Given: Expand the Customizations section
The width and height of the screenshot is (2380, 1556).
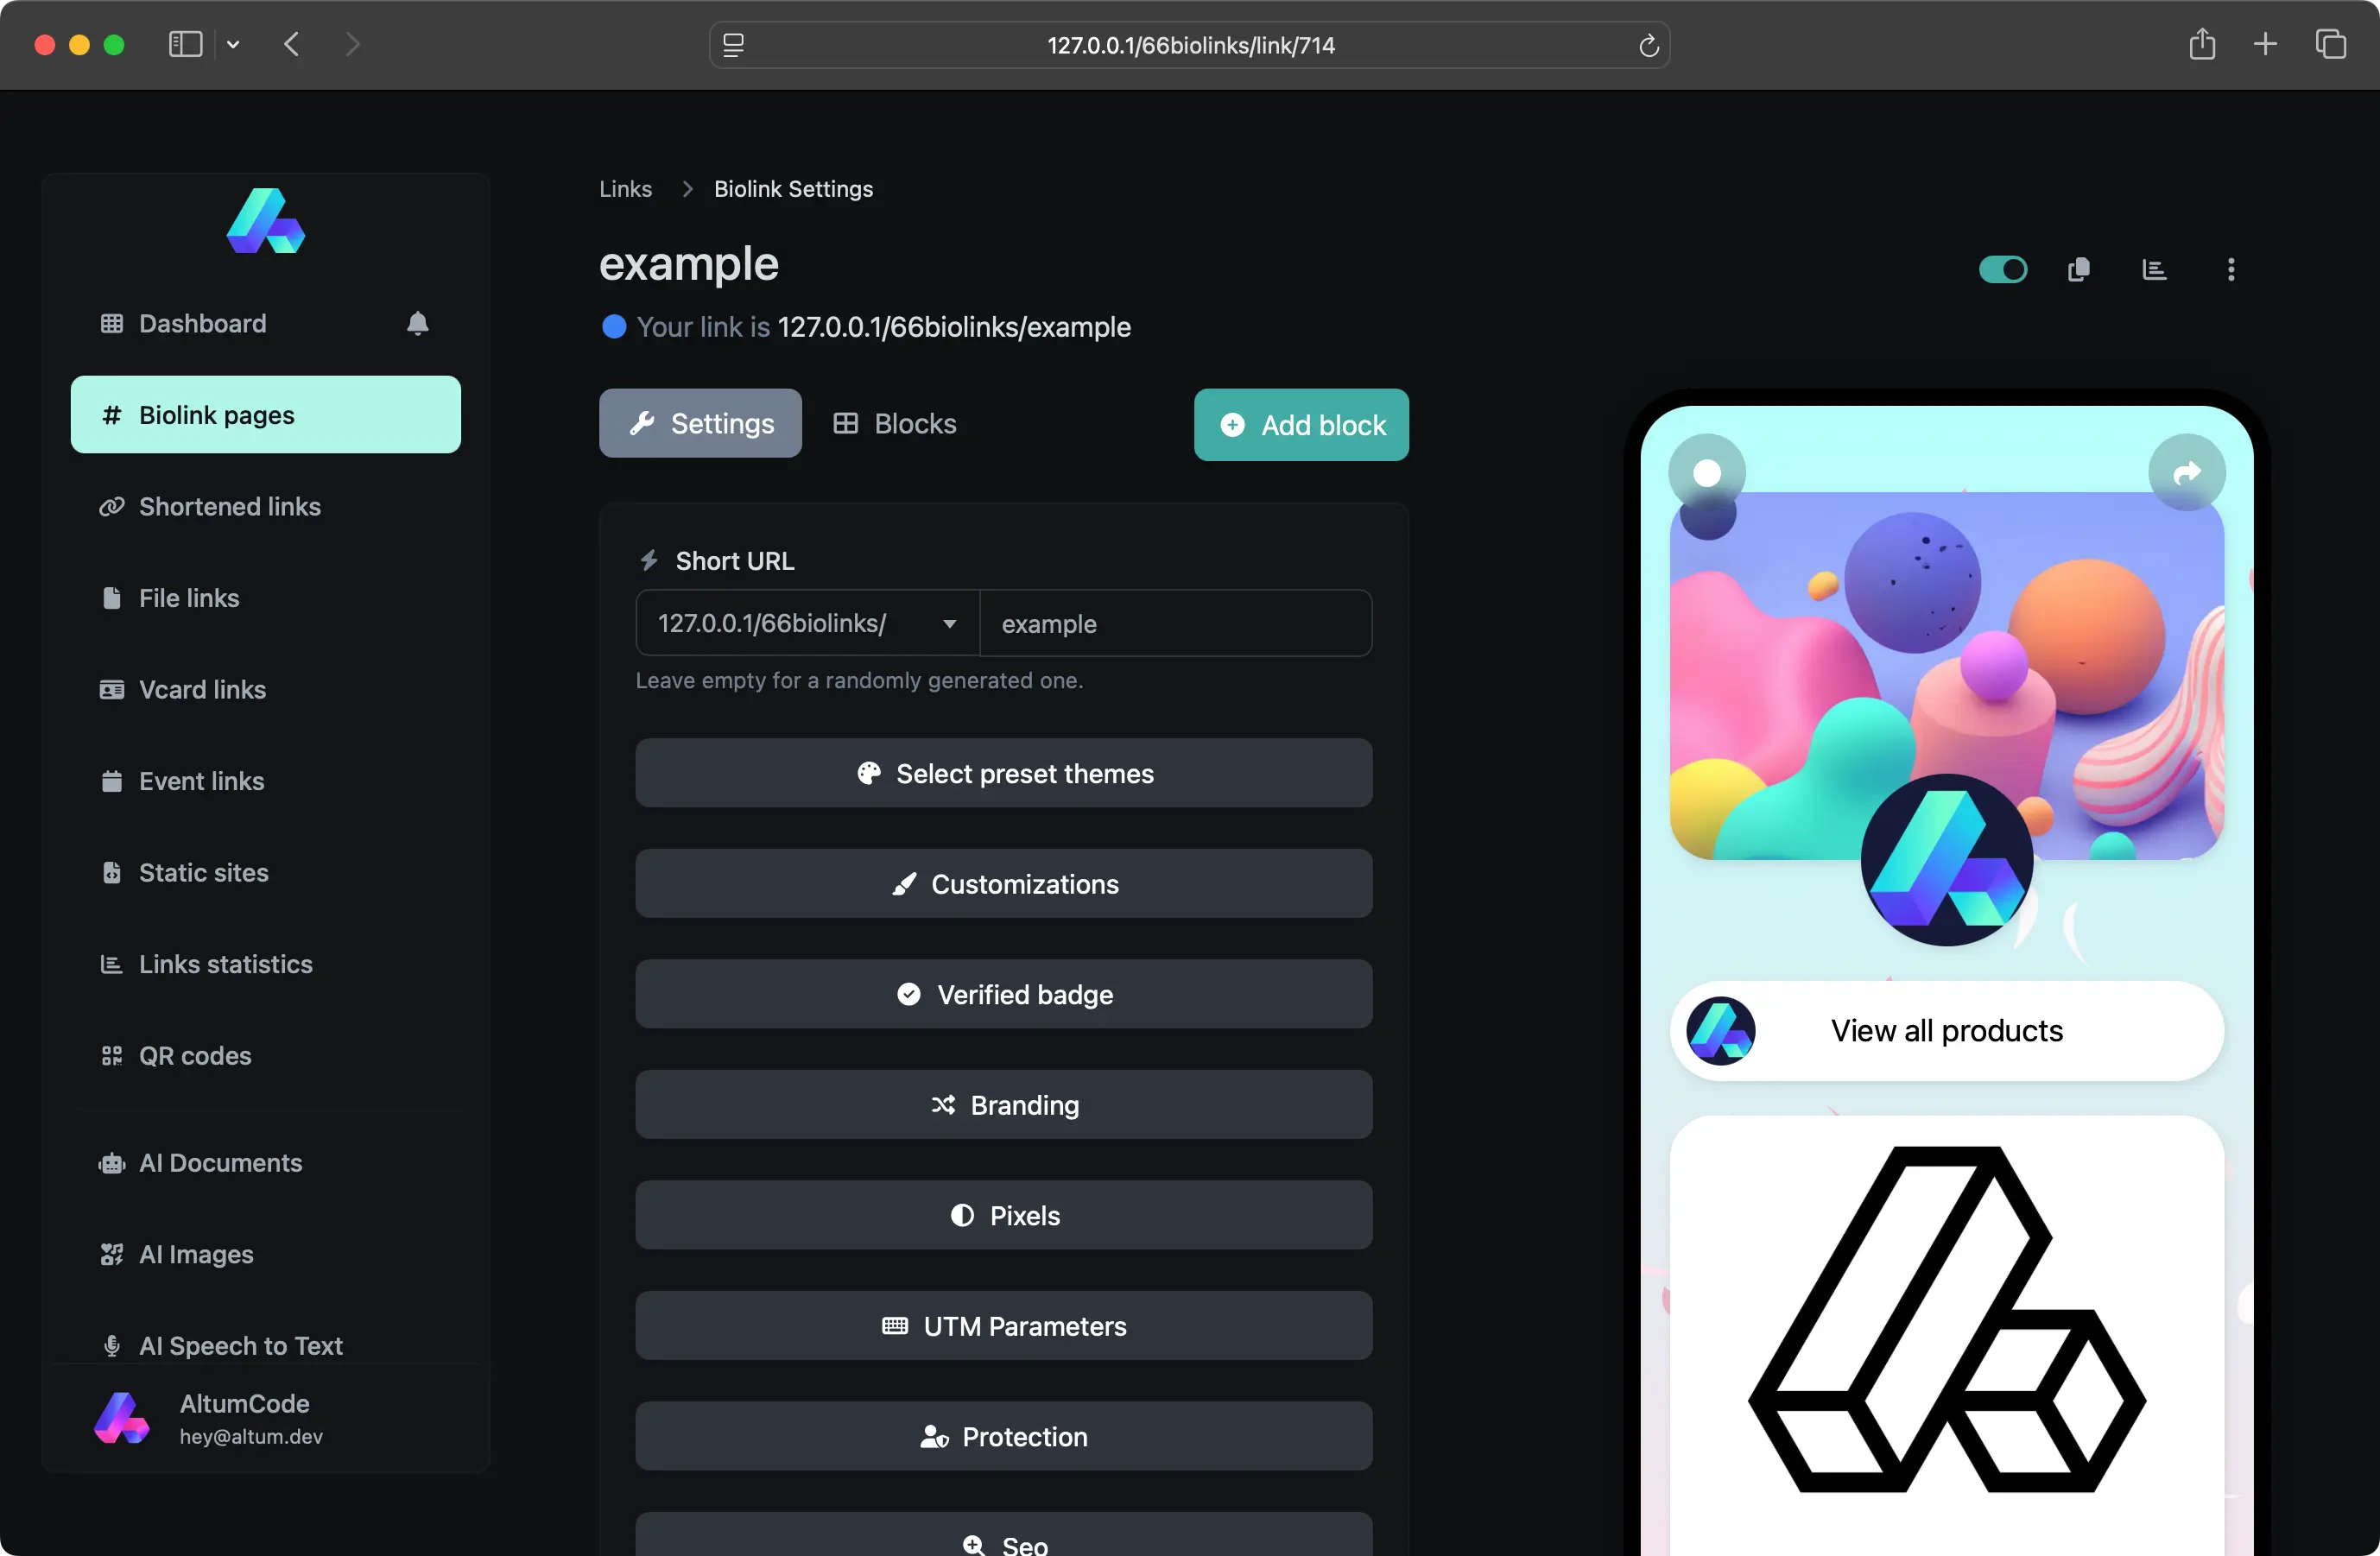Looking at the screenshot, I should (x=1003, y=884).
